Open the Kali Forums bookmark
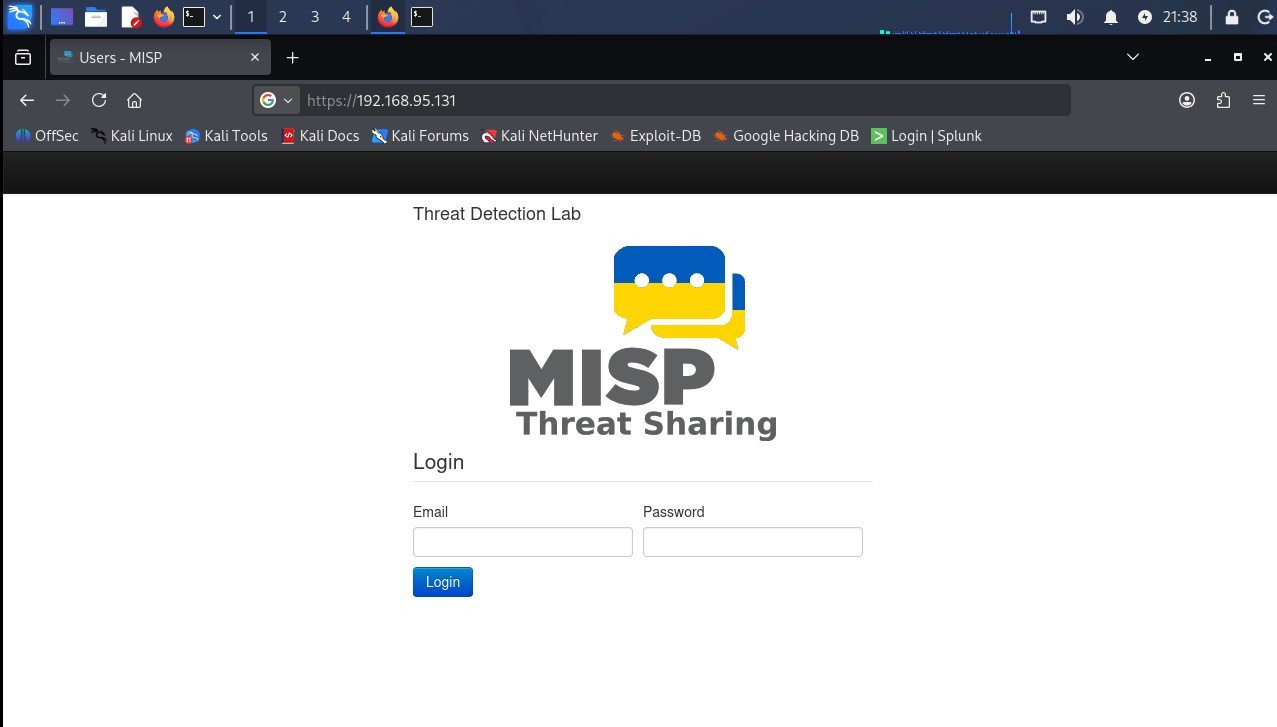Screen dimensions: 1277x727 click(x=420, y=136)
